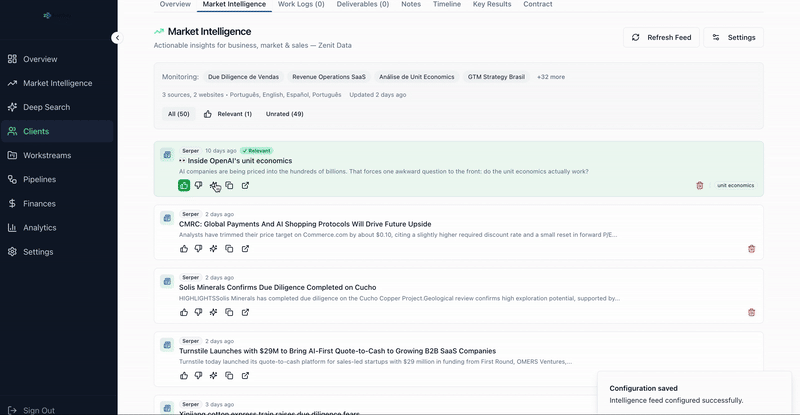Screen dimensions: 800x415
Task: Open the Turnstile article in an external tab
Action: pos(245,375)
